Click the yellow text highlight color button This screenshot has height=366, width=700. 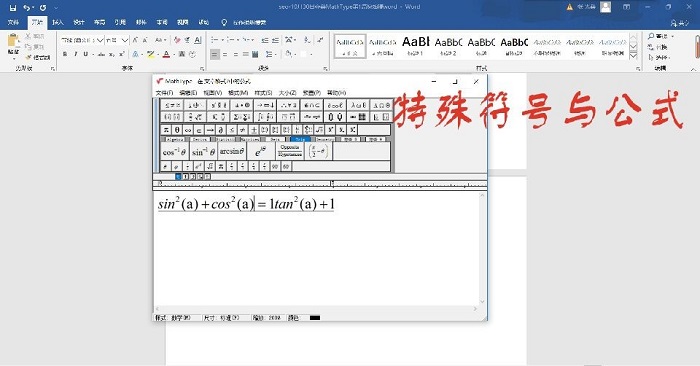click(151, 54)
